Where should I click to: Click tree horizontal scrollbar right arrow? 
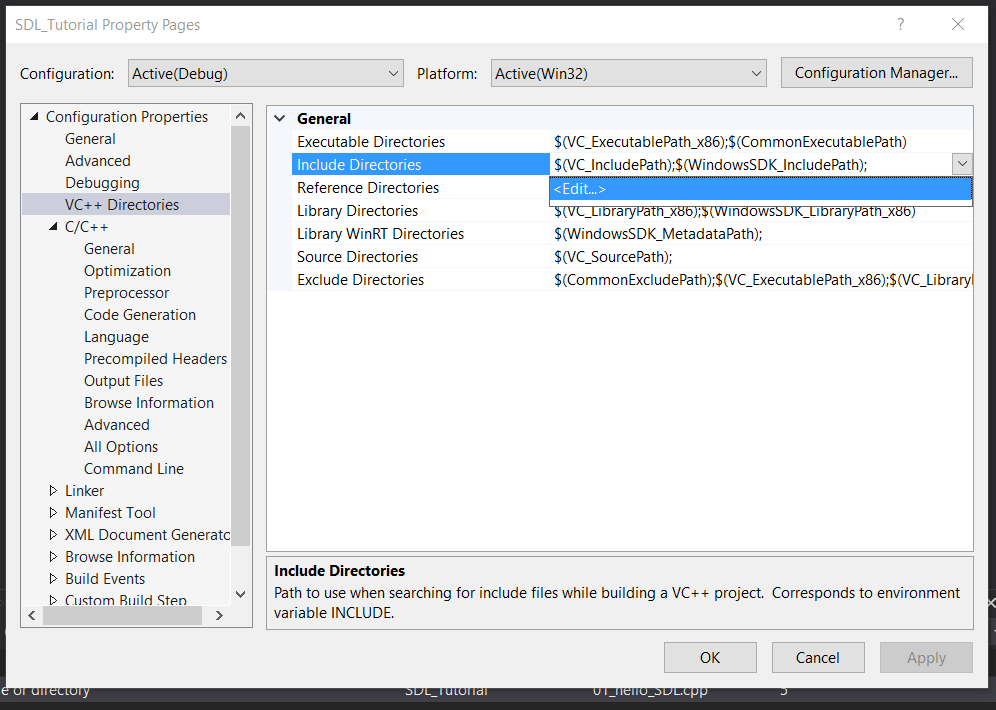click(219, 615)
